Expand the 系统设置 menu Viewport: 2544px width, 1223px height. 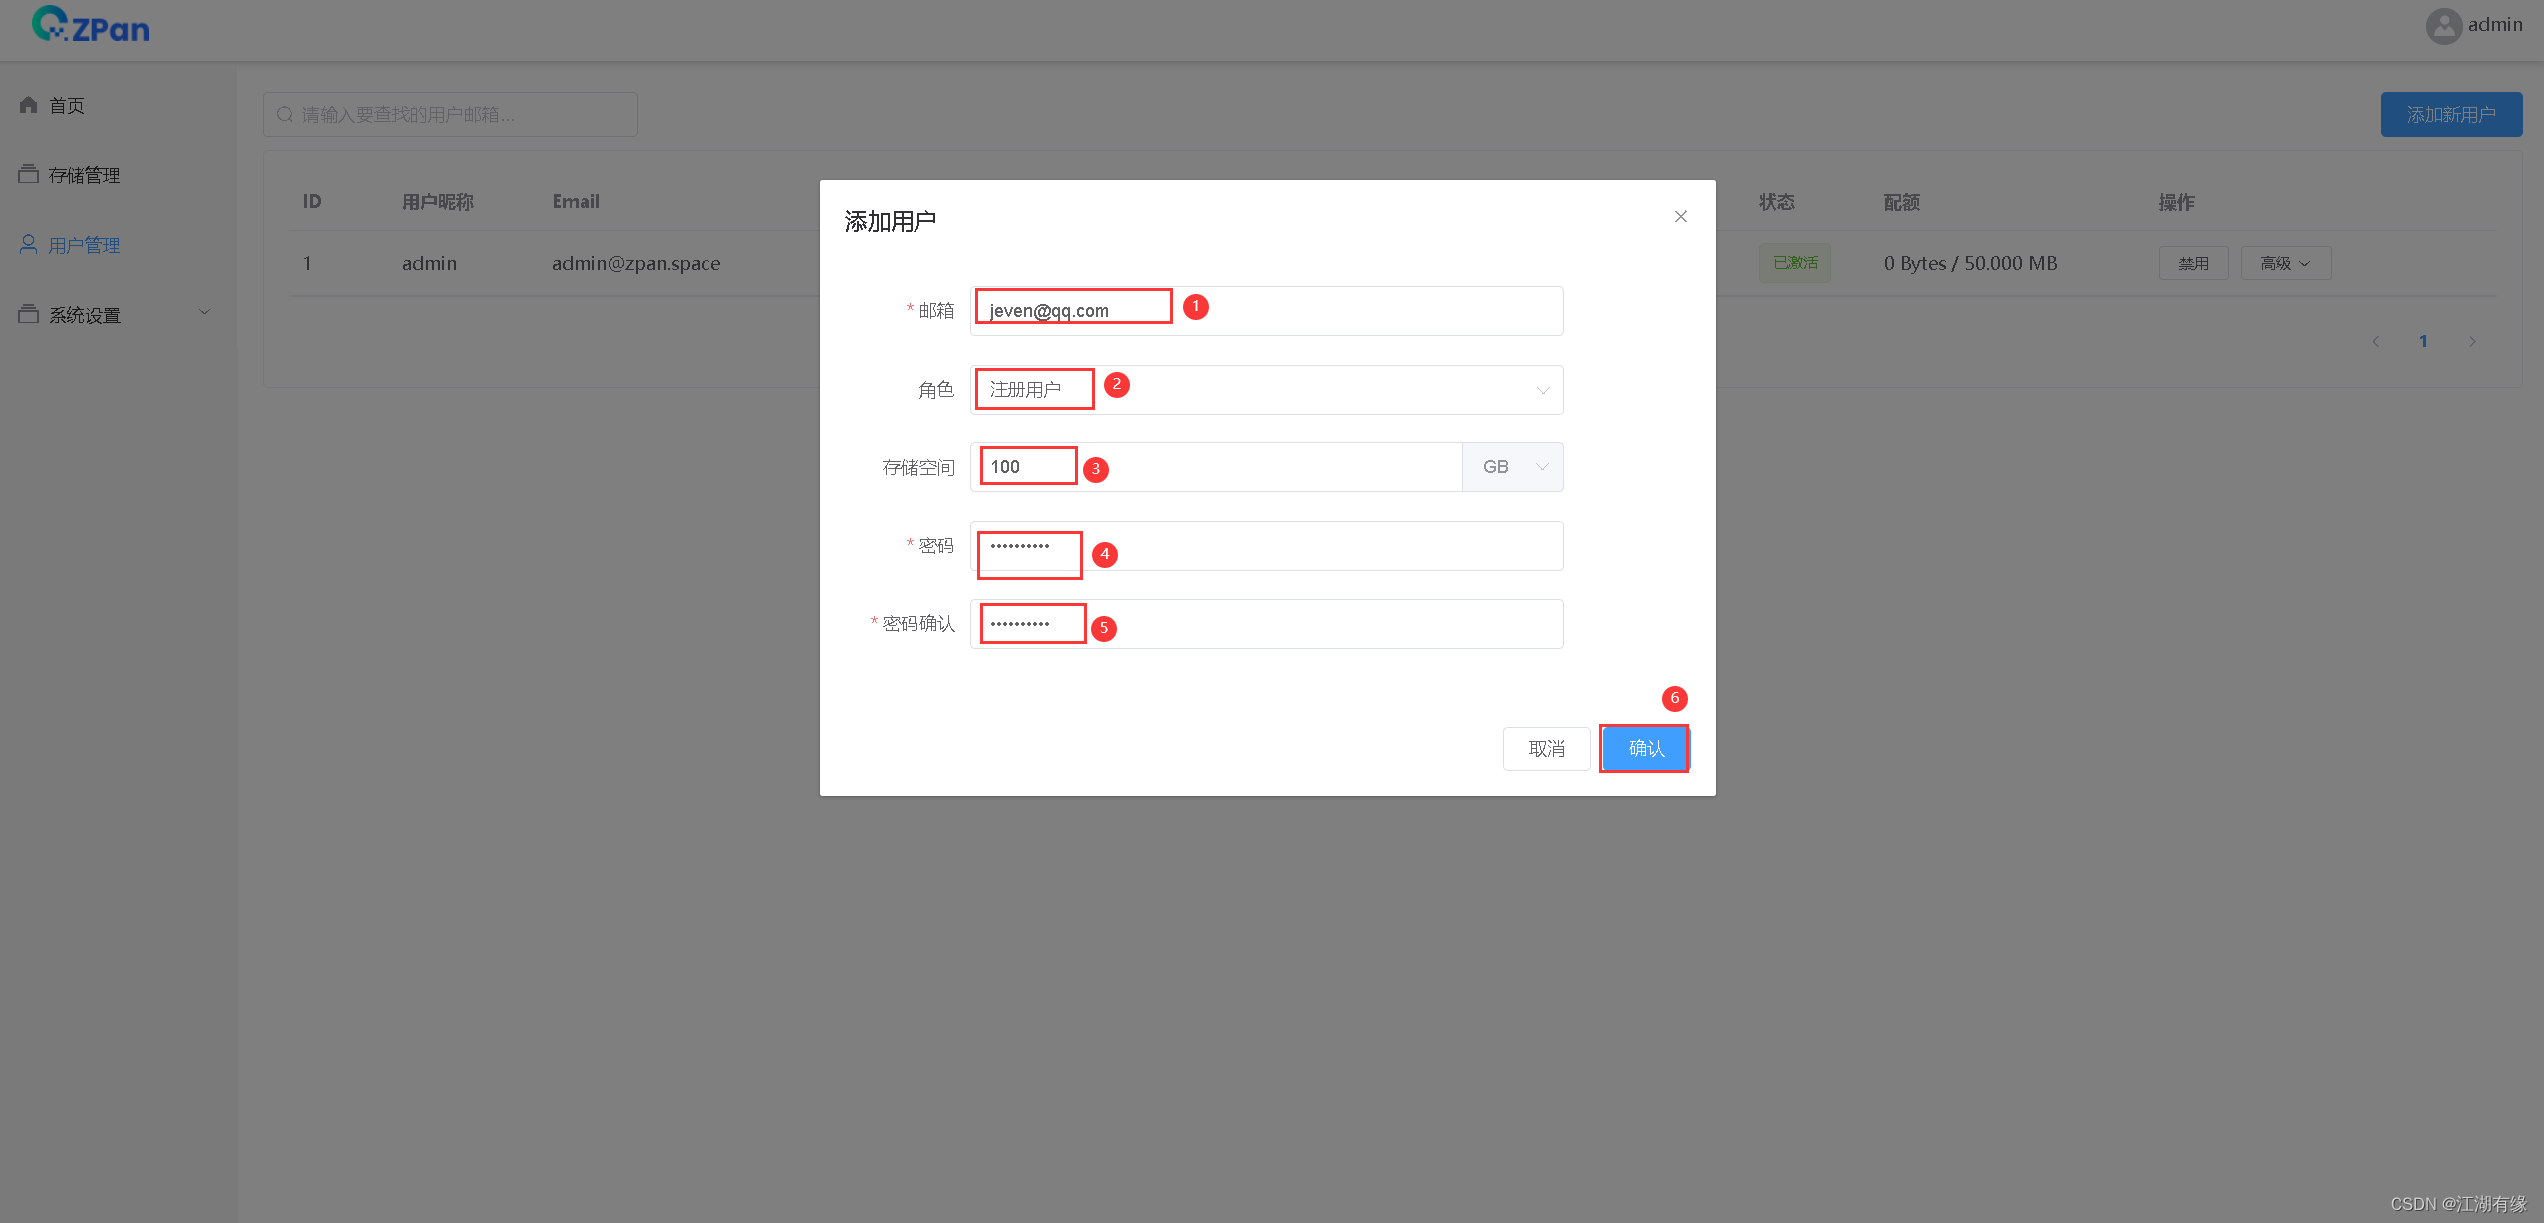click(118, 315)
